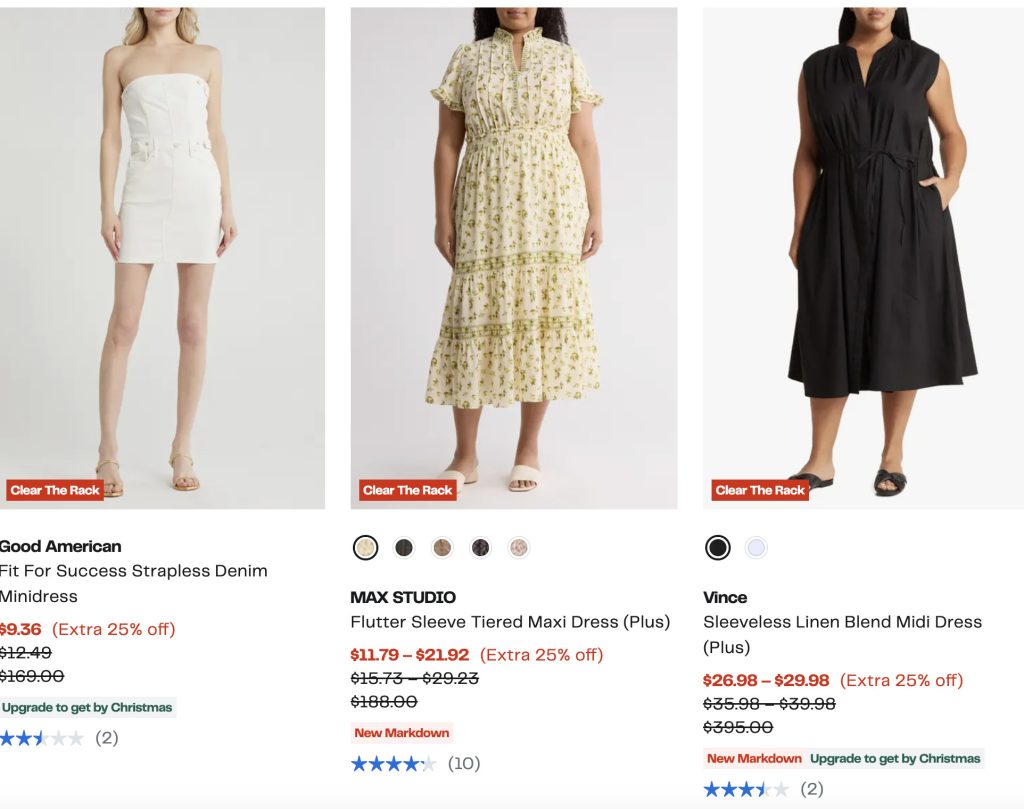Click Clear The Rack badge on floral dress
The height and width of the screenshot is (809, 1024).
tap(408, 490)
